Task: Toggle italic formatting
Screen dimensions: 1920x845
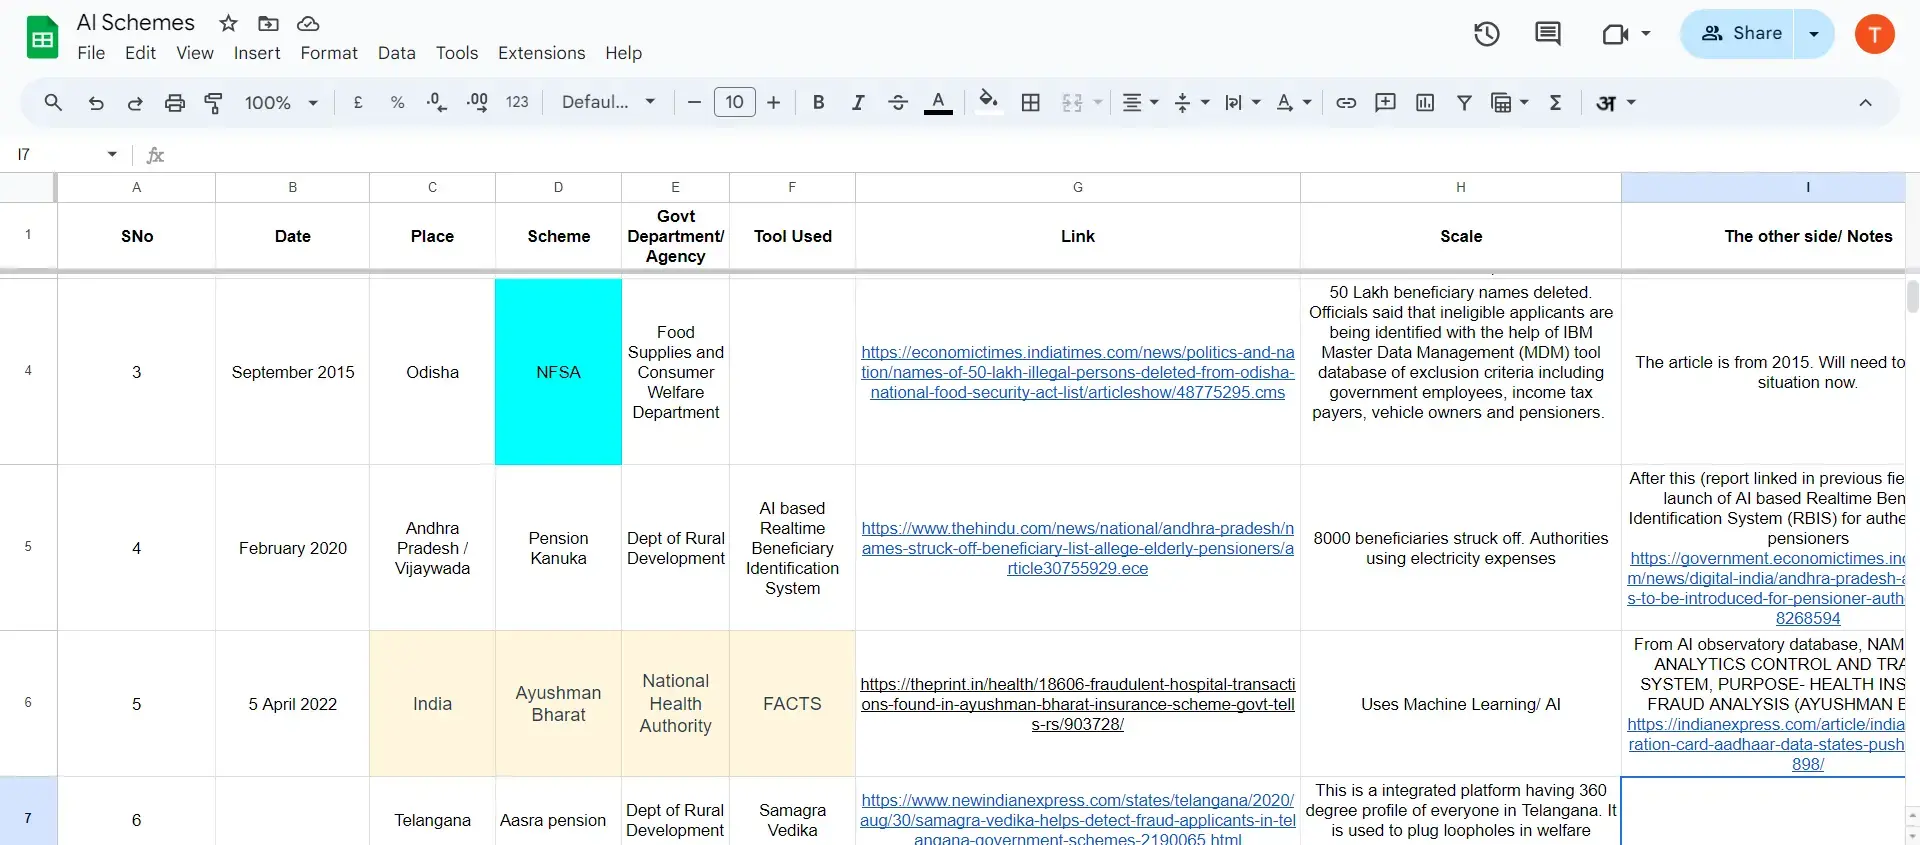Action: [858, 102]
